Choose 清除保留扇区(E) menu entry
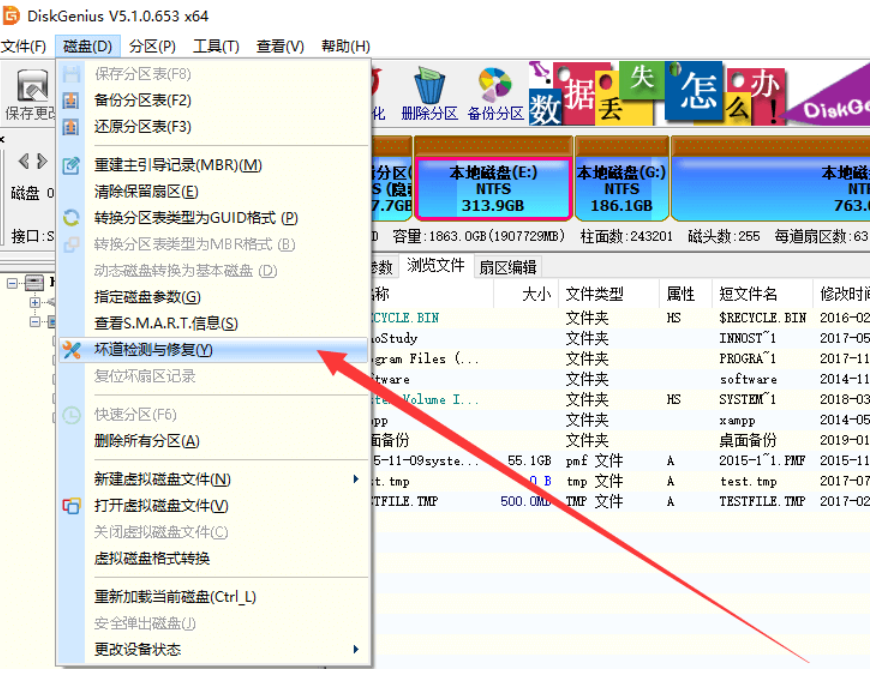 (214, 192)
